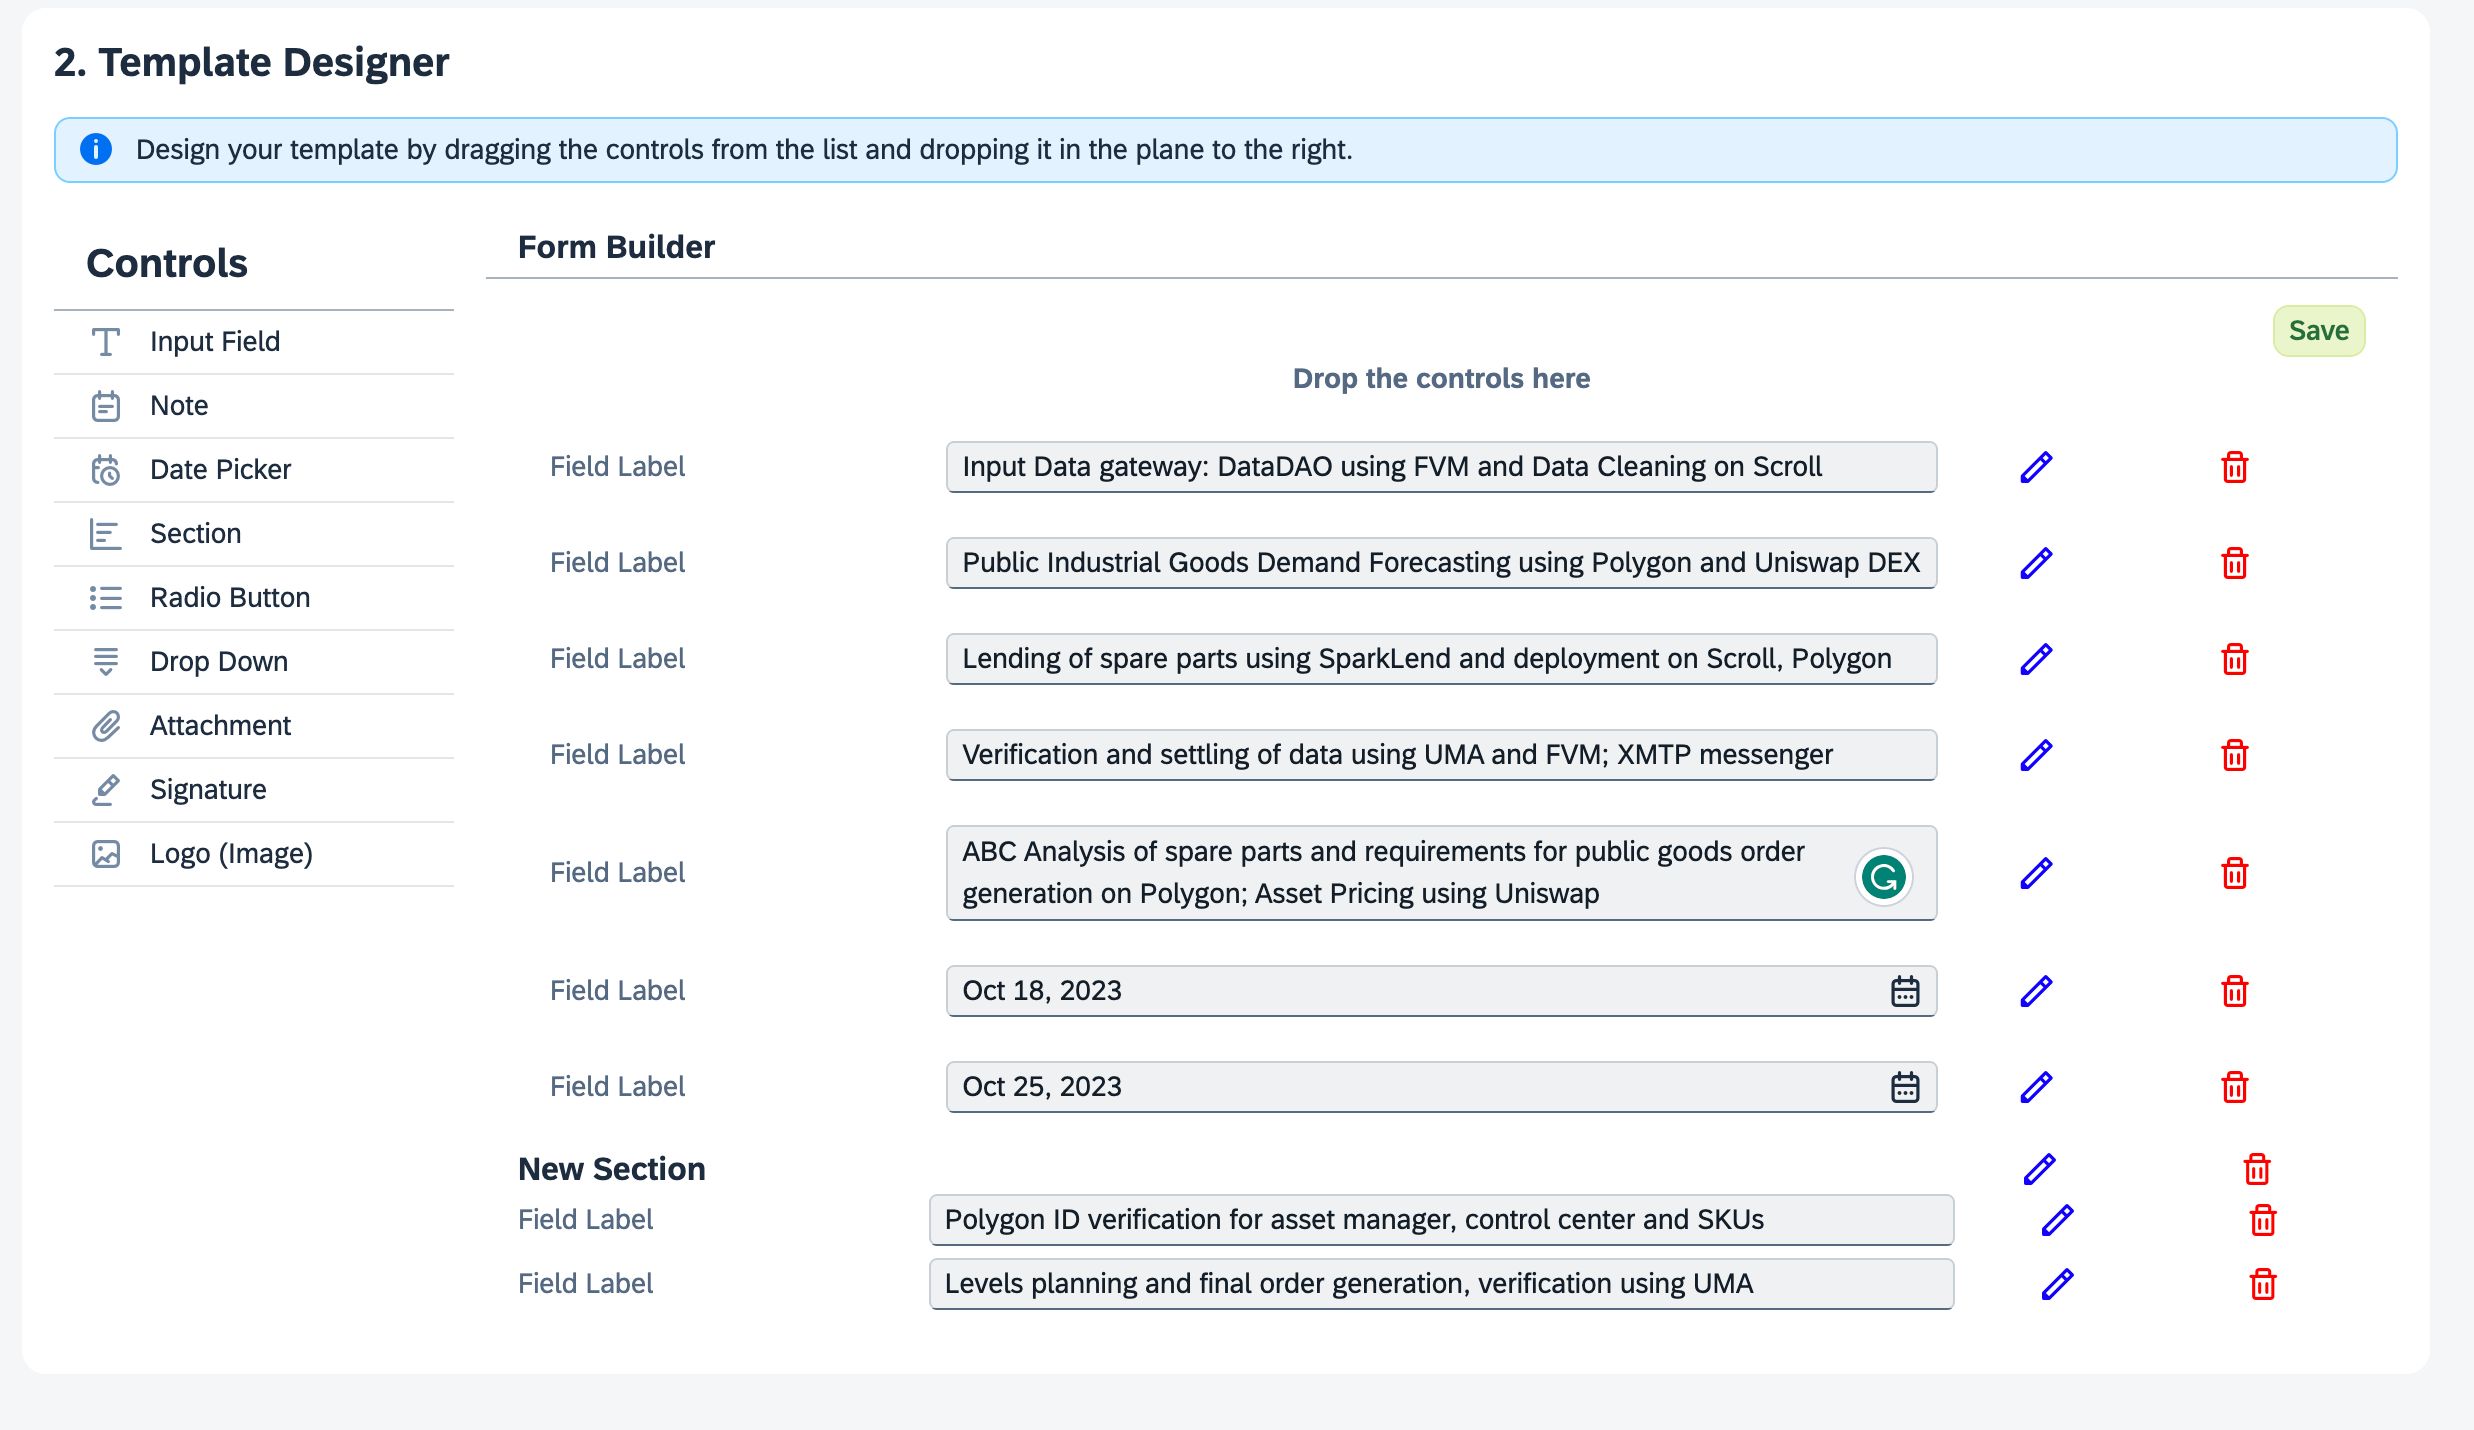The height and width of the screenshot is (1430, 2474).
Task: Click the Save button
Action: (2319, 329)
